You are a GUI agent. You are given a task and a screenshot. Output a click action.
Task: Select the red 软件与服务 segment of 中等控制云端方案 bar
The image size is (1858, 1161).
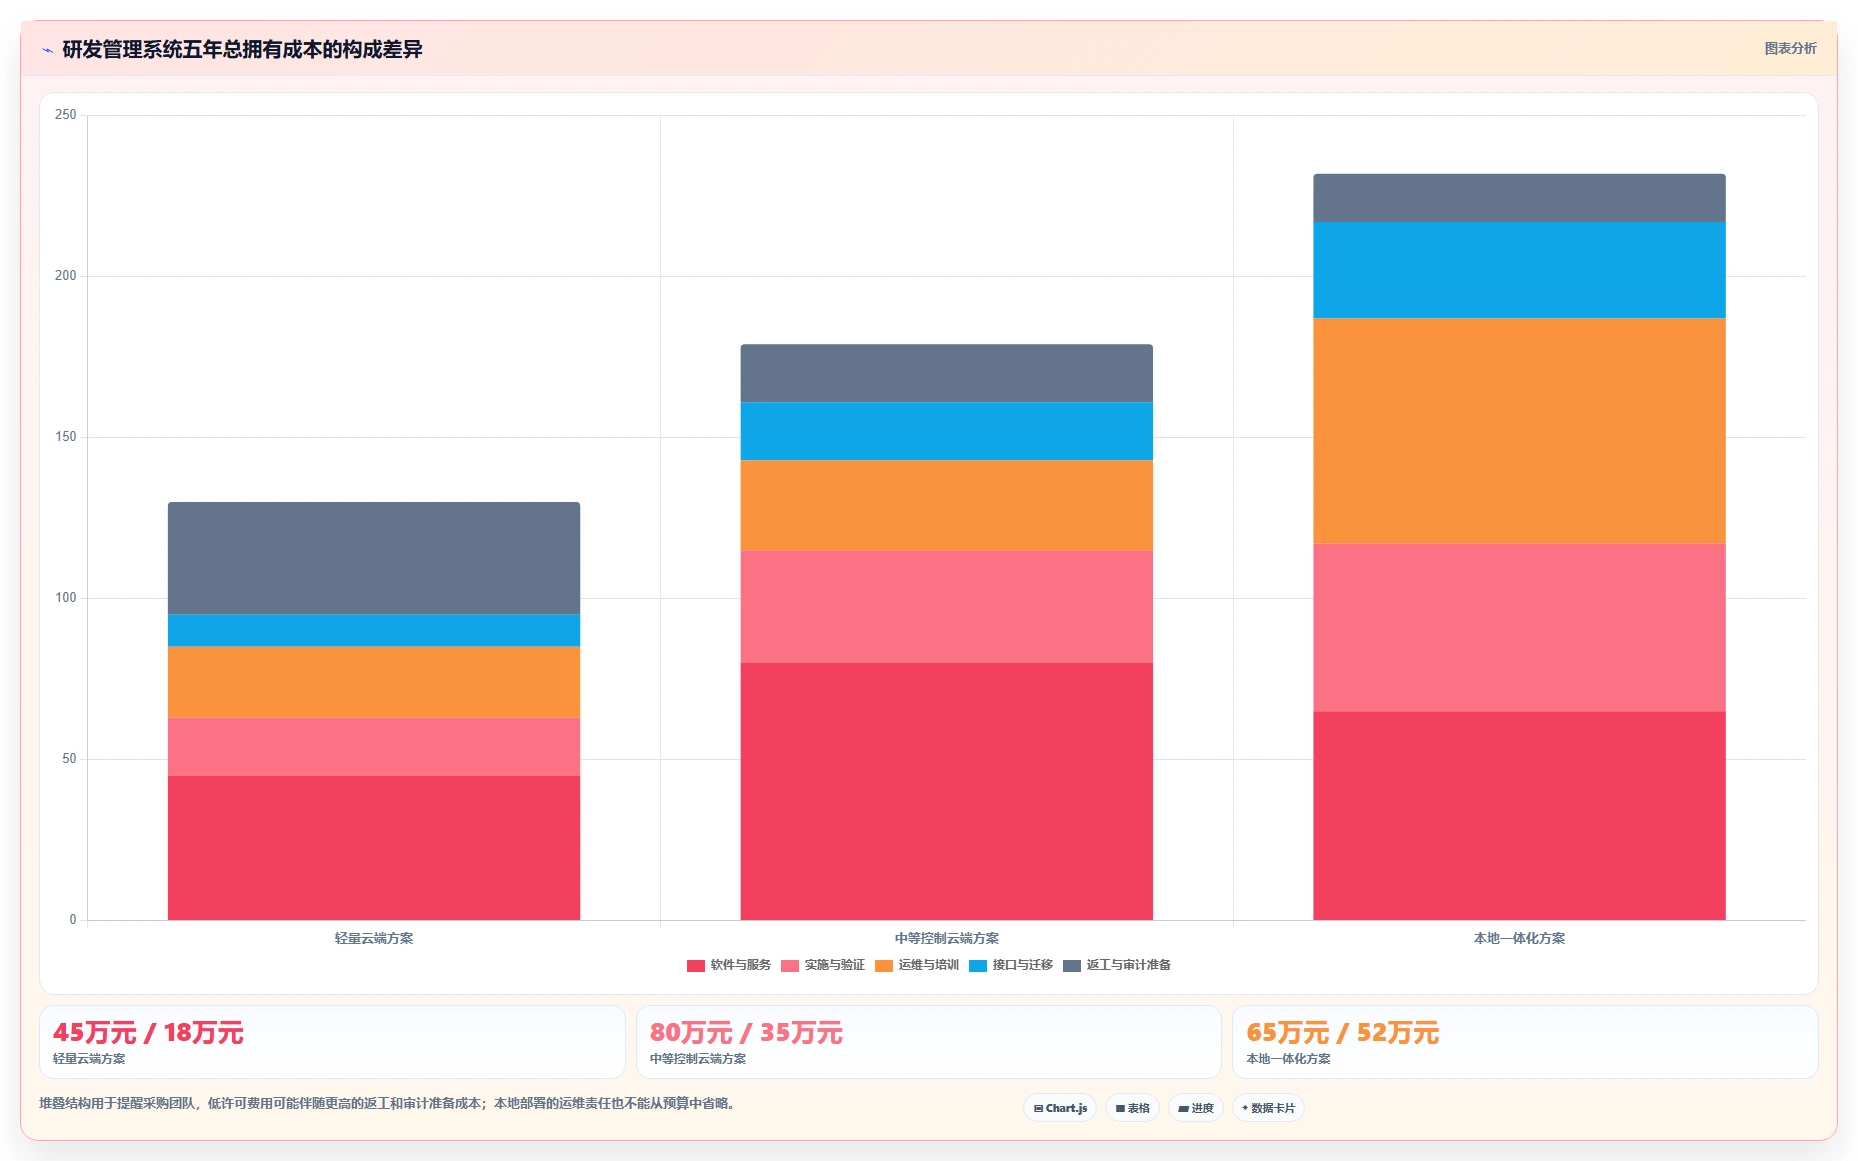(x=947, y=791)
